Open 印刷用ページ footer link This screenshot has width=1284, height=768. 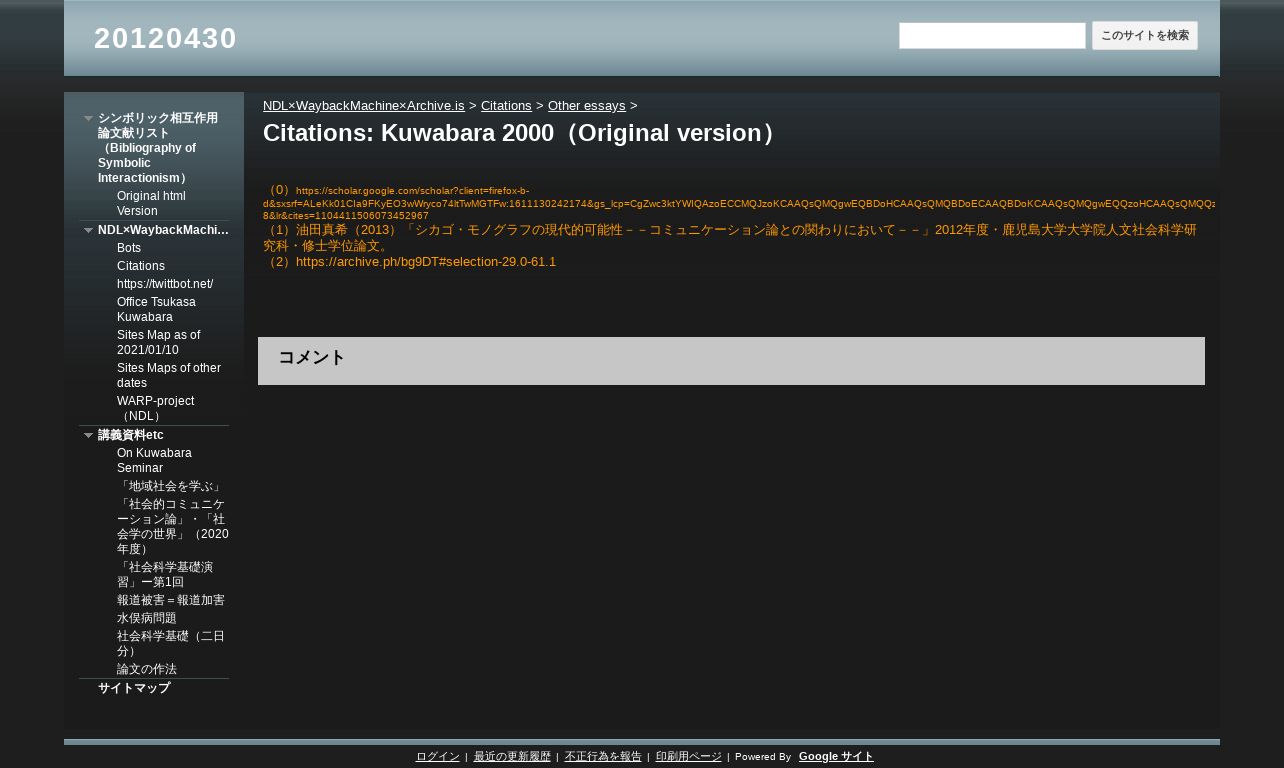pos(689,757)
